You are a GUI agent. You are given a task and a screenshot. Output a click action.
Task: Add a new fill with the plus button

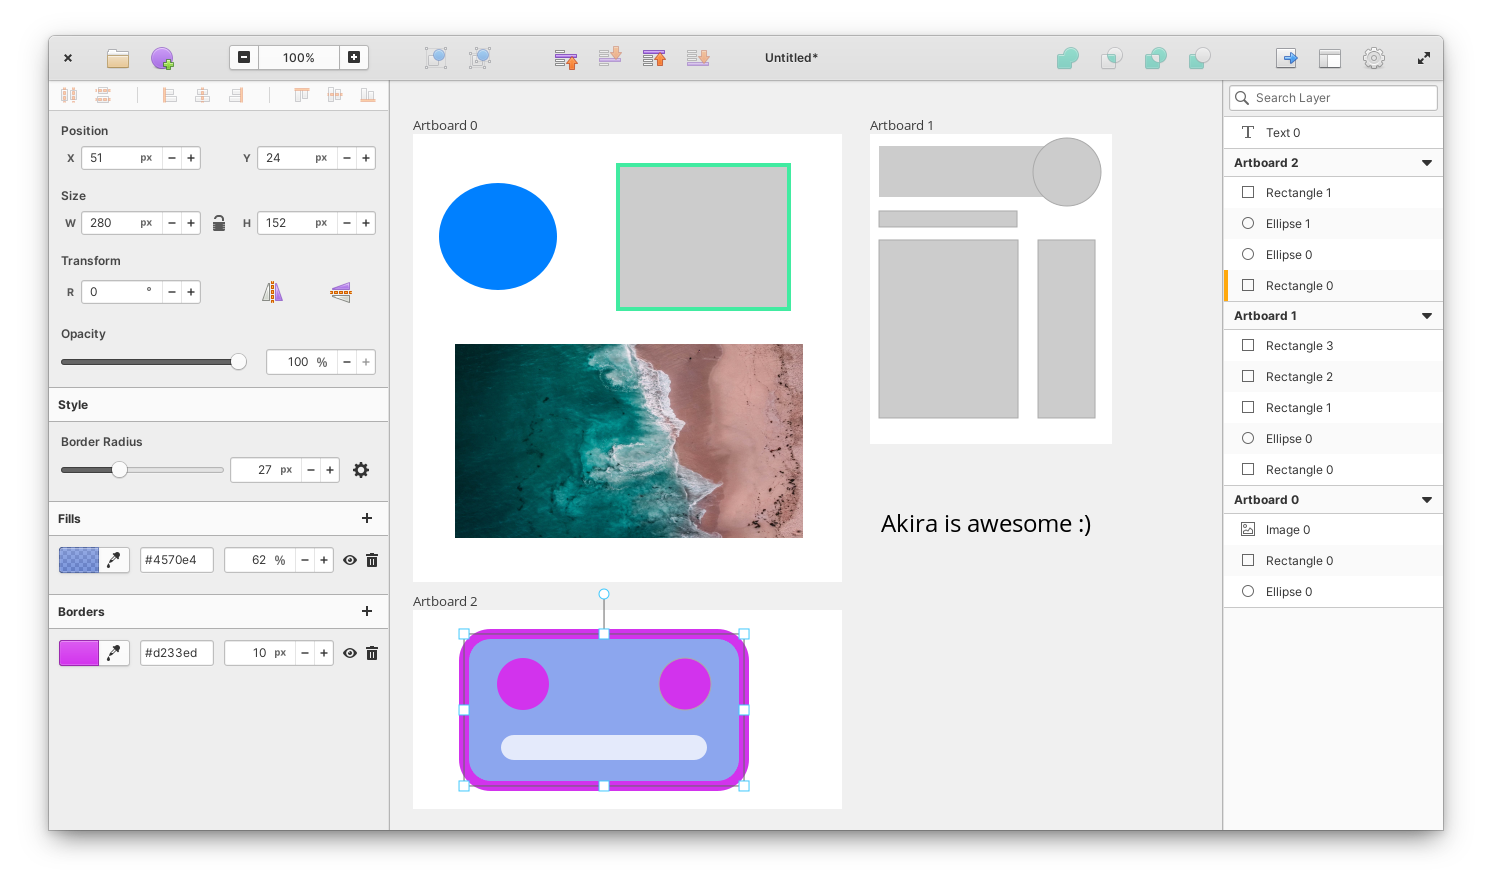pos(367,518)
